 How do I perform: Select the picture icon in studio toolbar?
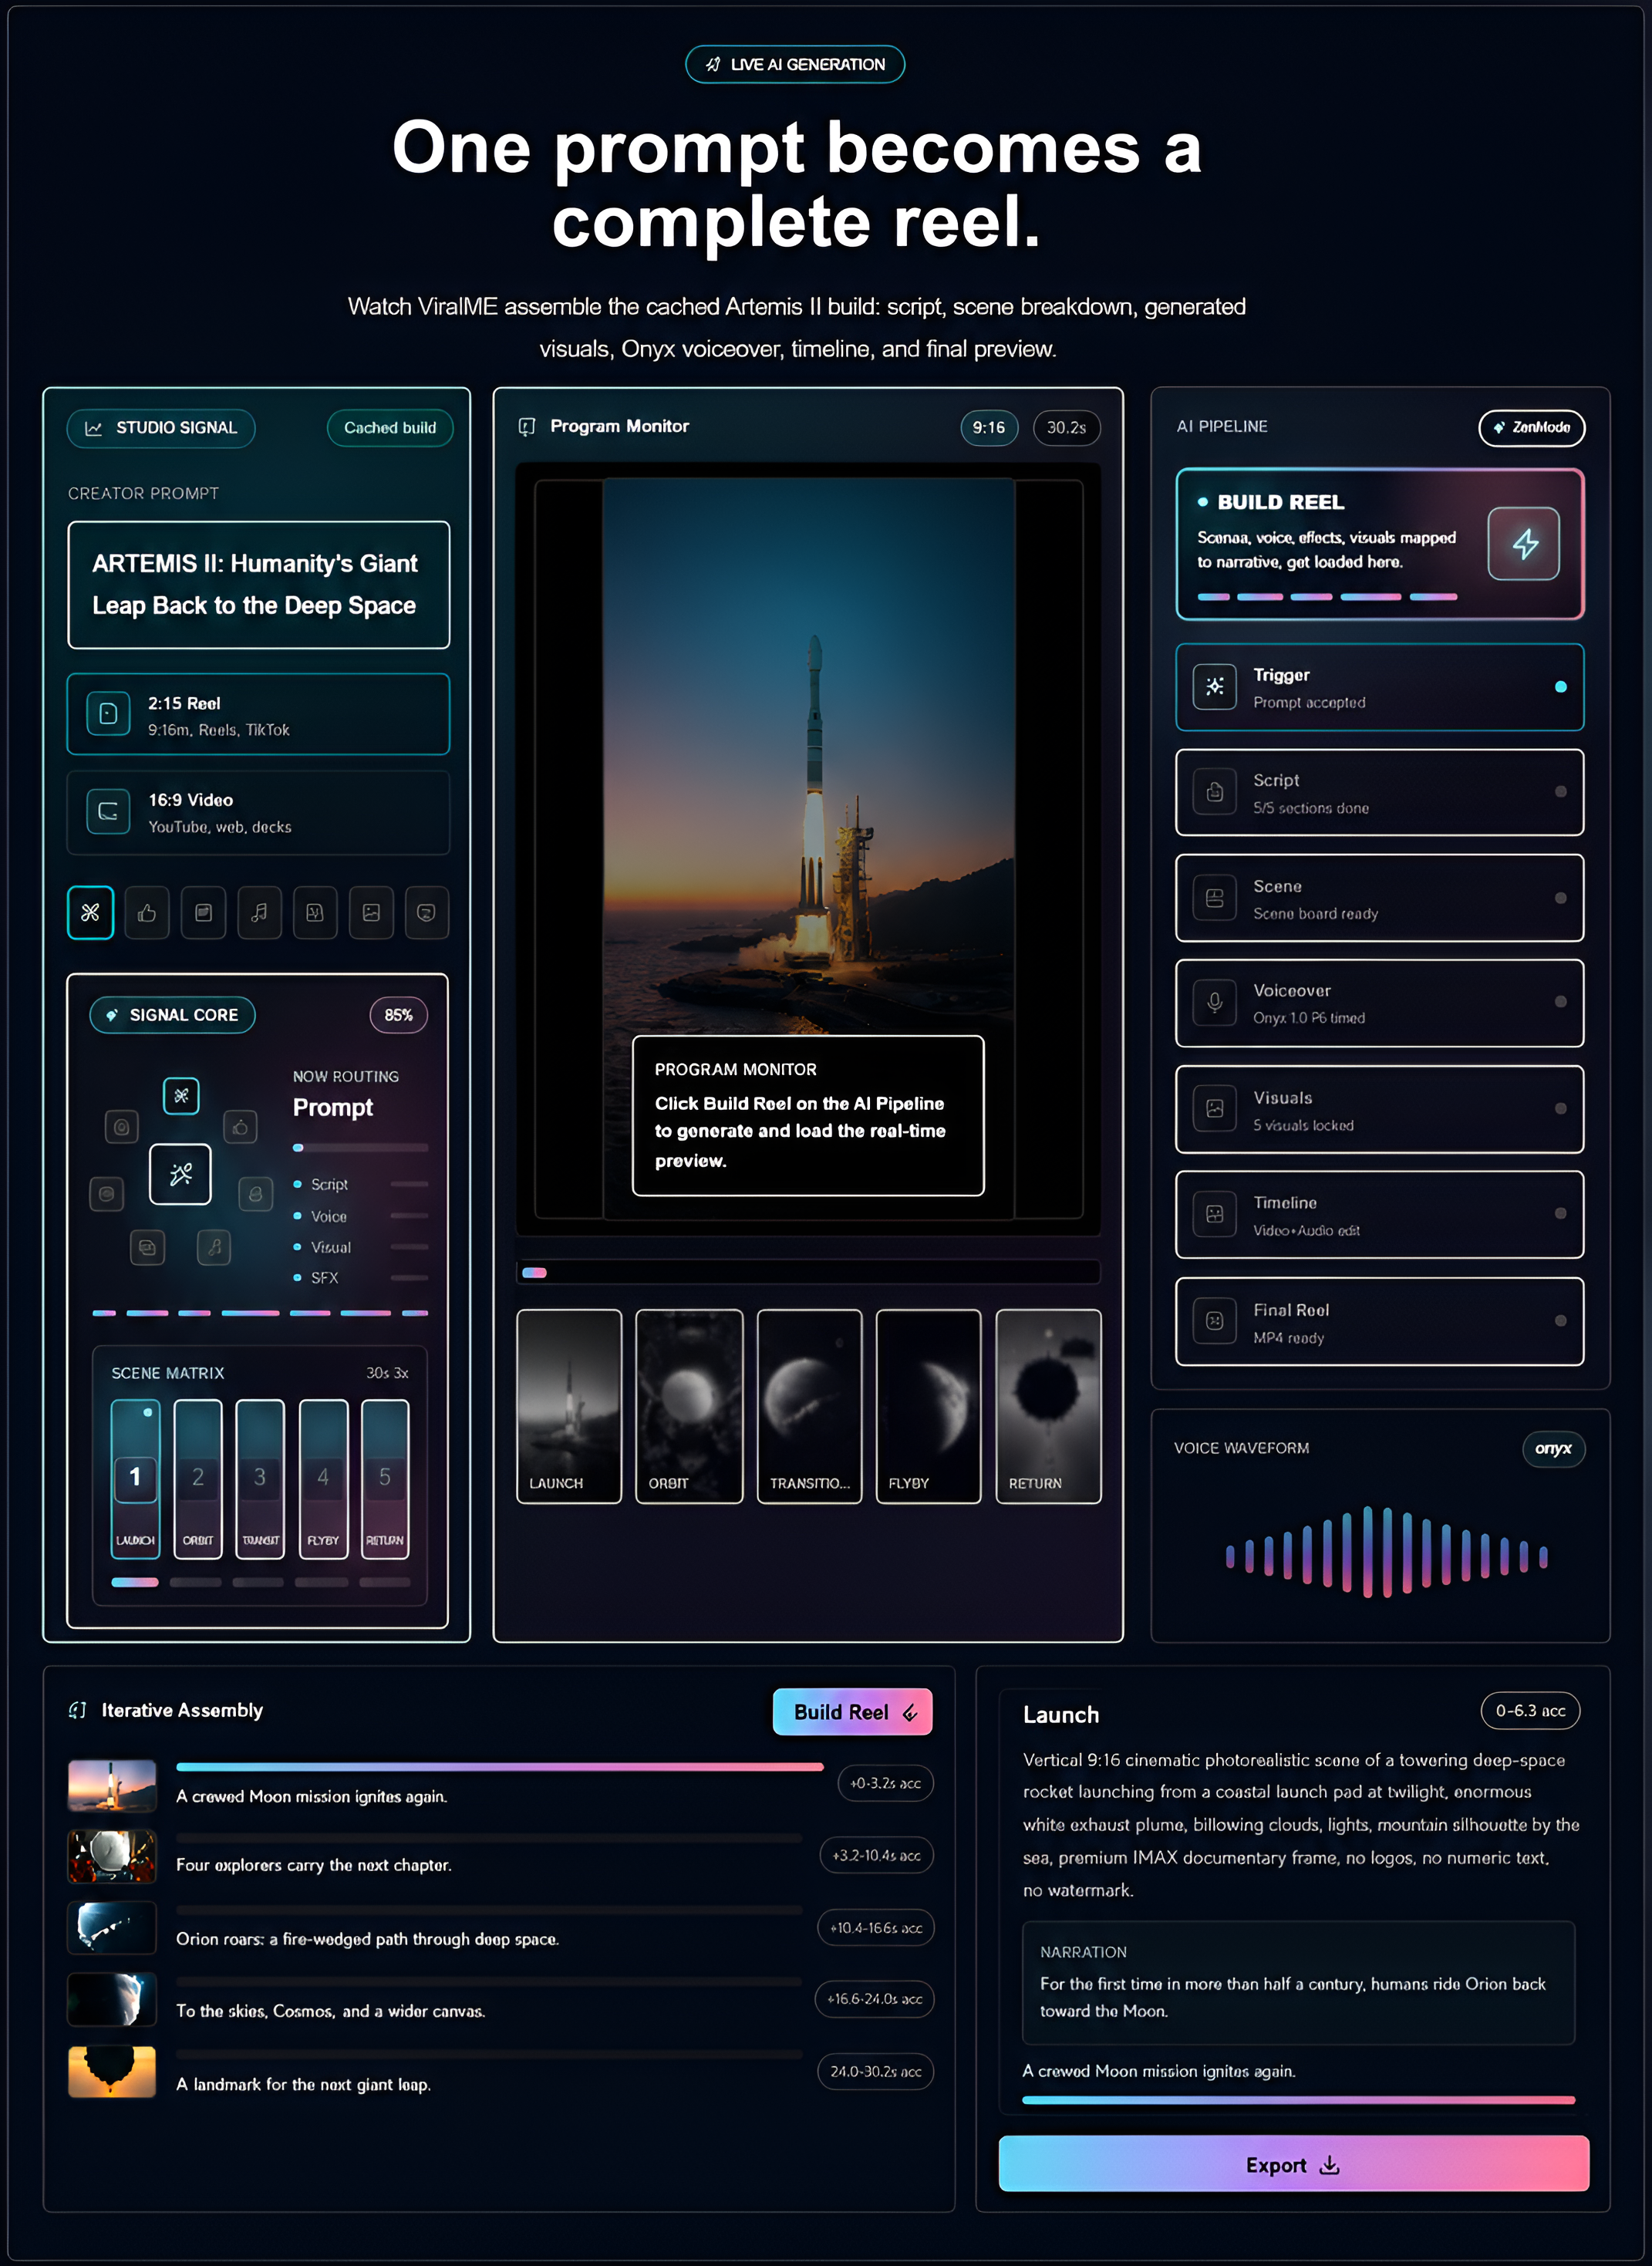[x=371, y=912]
